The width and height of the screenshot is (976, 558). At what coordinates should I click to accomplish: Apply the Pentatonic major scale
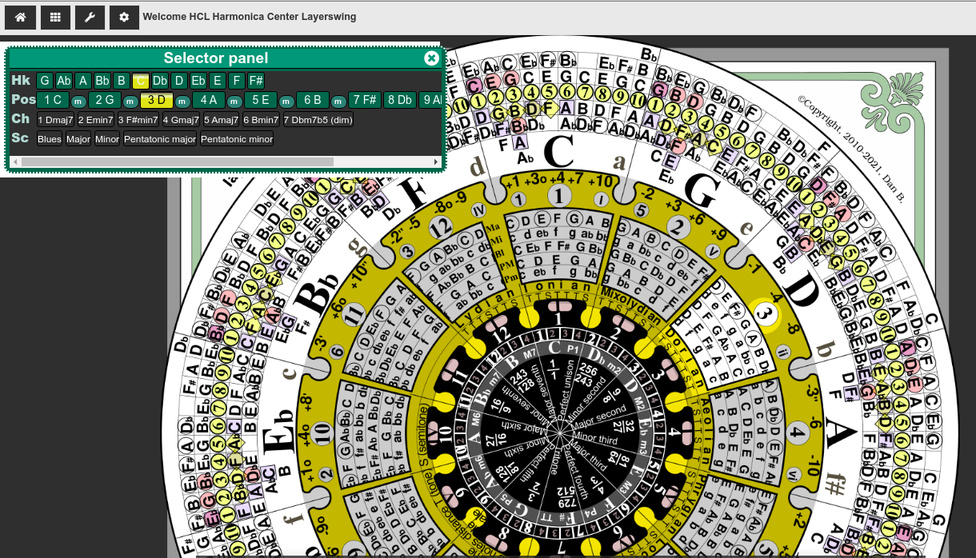(160, 139)
